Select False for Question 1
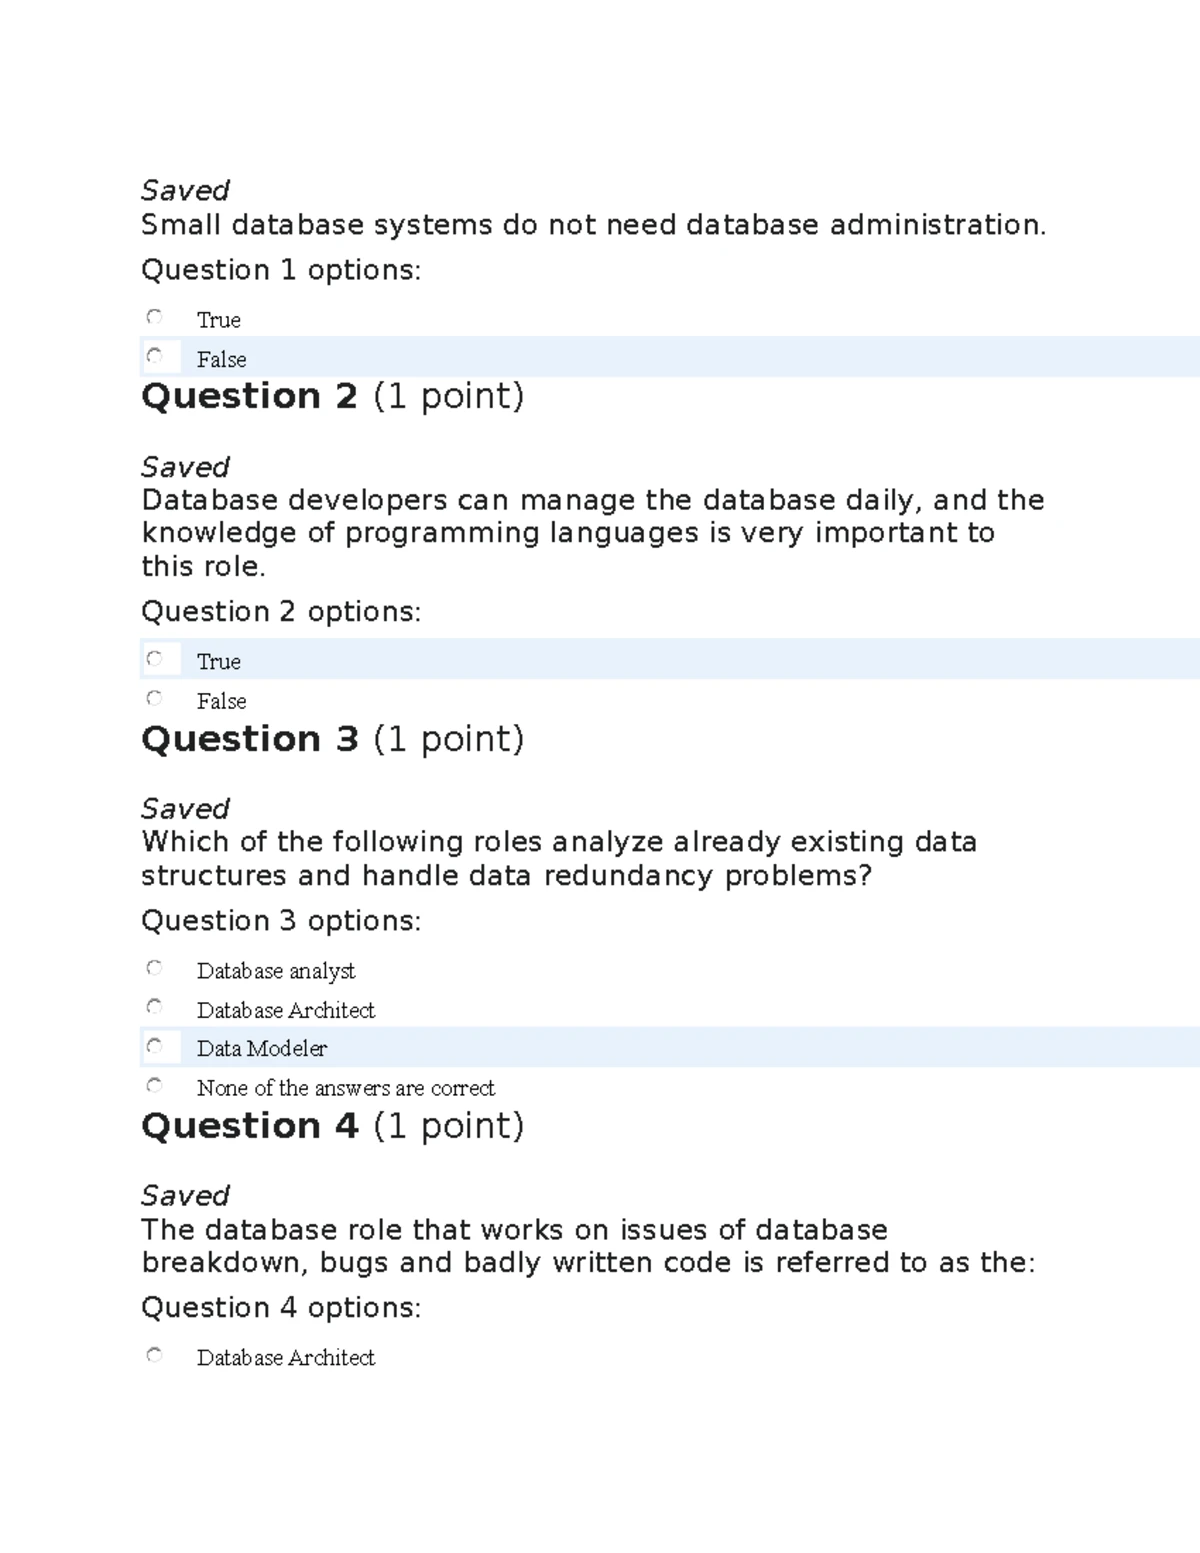Image resolution: width=1200 pixels, height=1553 pixels. coord(154,356)
